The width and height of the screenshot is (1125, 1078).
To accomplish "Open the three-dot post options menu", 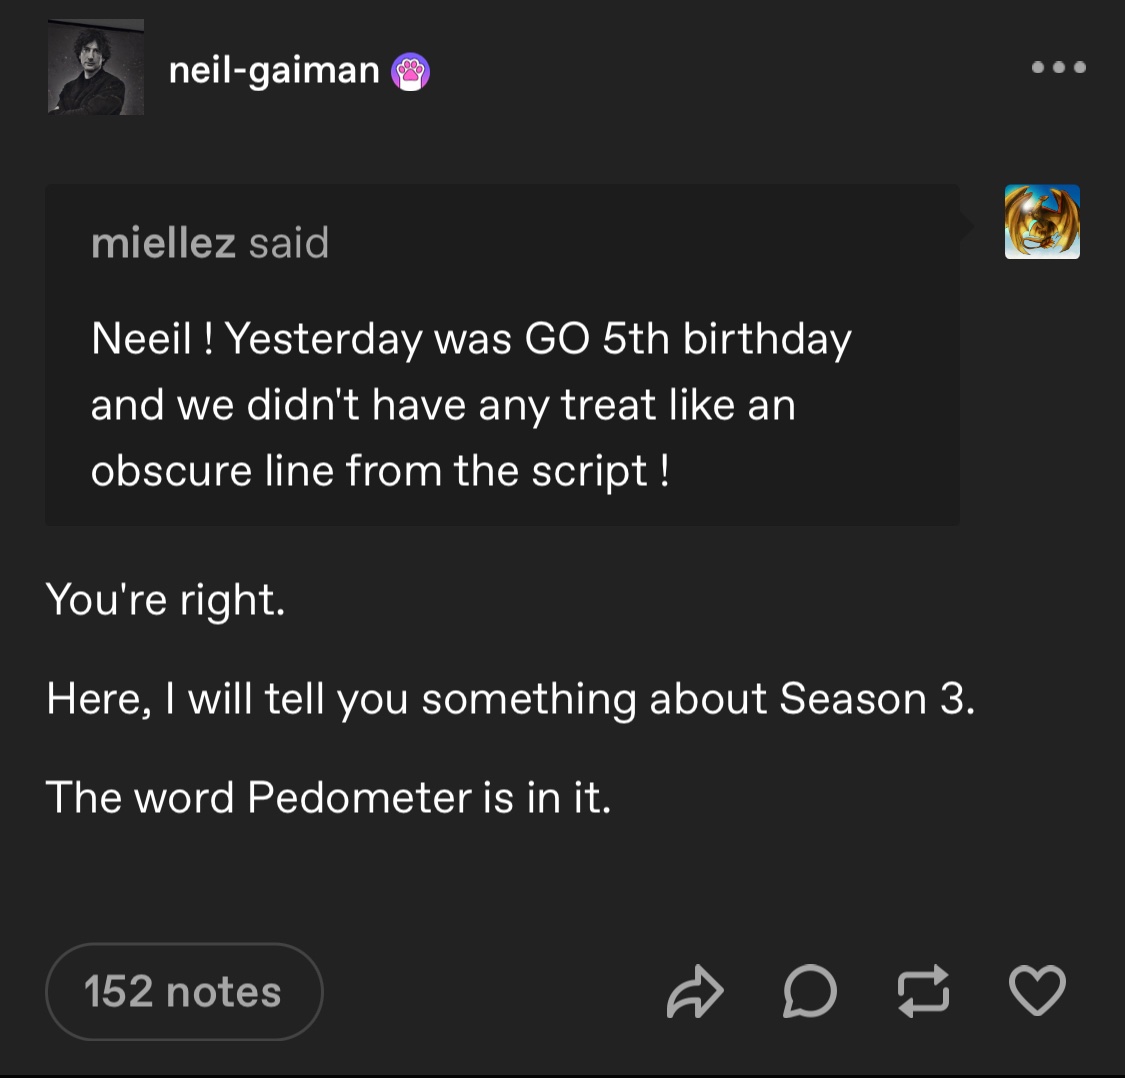I will tap(1058, 68).
